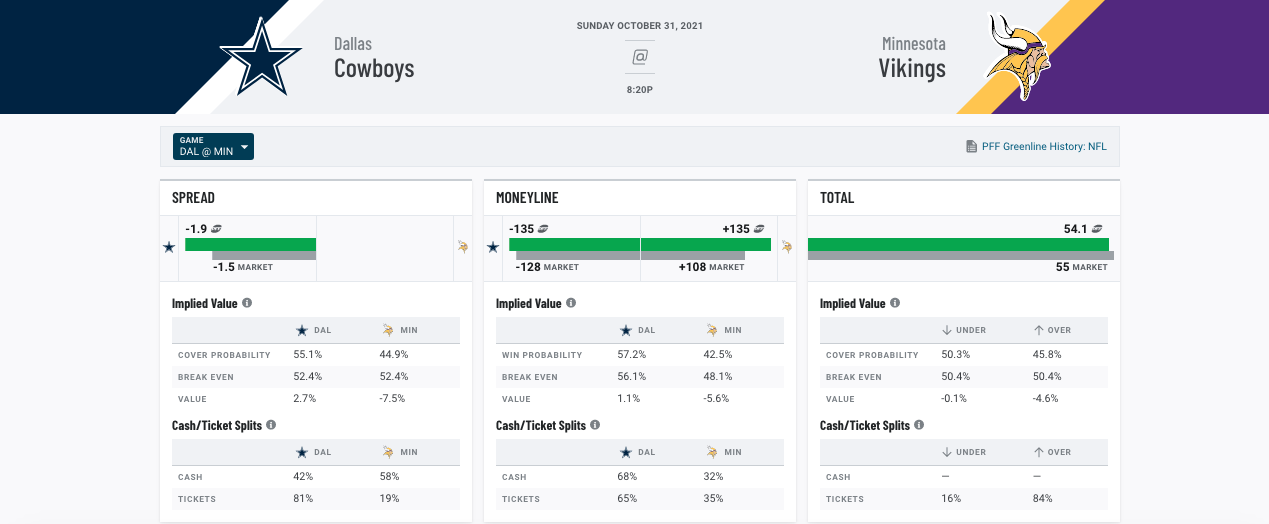The width and height of the screenshot is (1269, 524).
Task: Click the green Total bar at 54.1
Action: [x=958, y=244]
